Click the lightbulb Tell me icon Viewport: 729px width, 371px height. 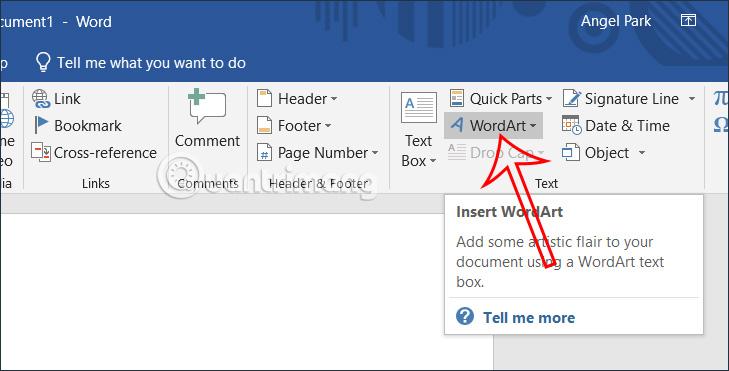pos(43,62)
